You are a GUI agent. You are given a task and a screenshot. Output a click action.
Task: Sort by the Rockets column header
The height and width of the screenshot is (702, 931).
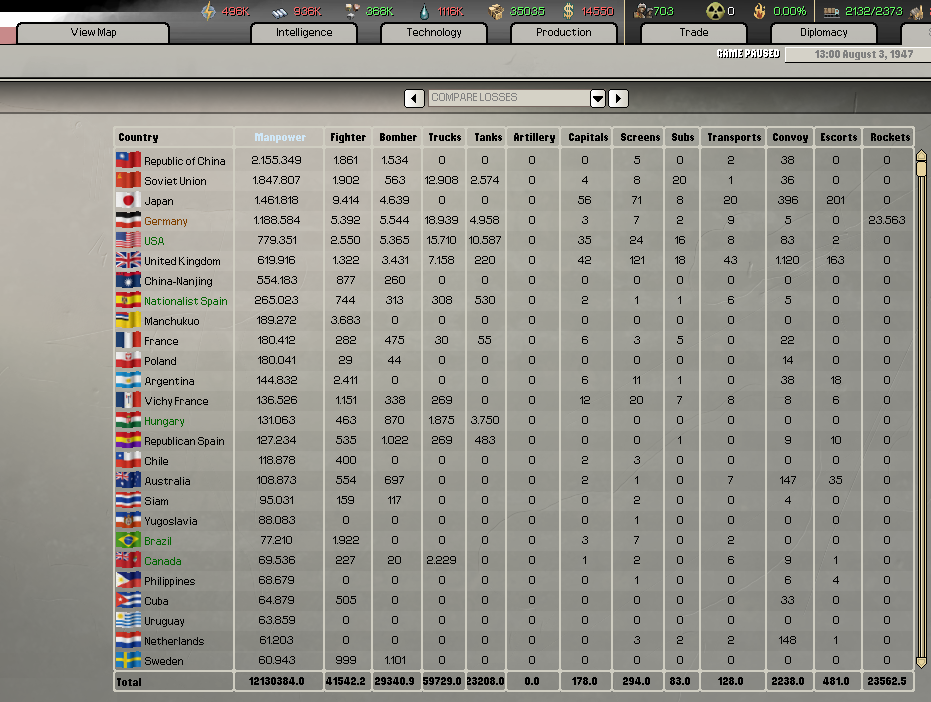pos(889,137)
